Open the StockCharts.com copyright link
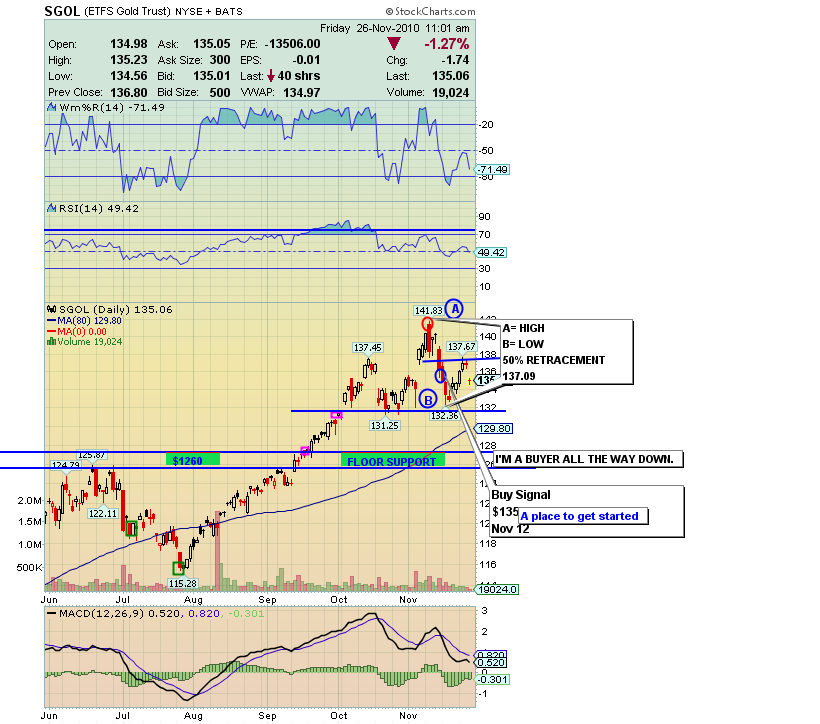This screenshot has width=820, height=724. tap(430, 11)
